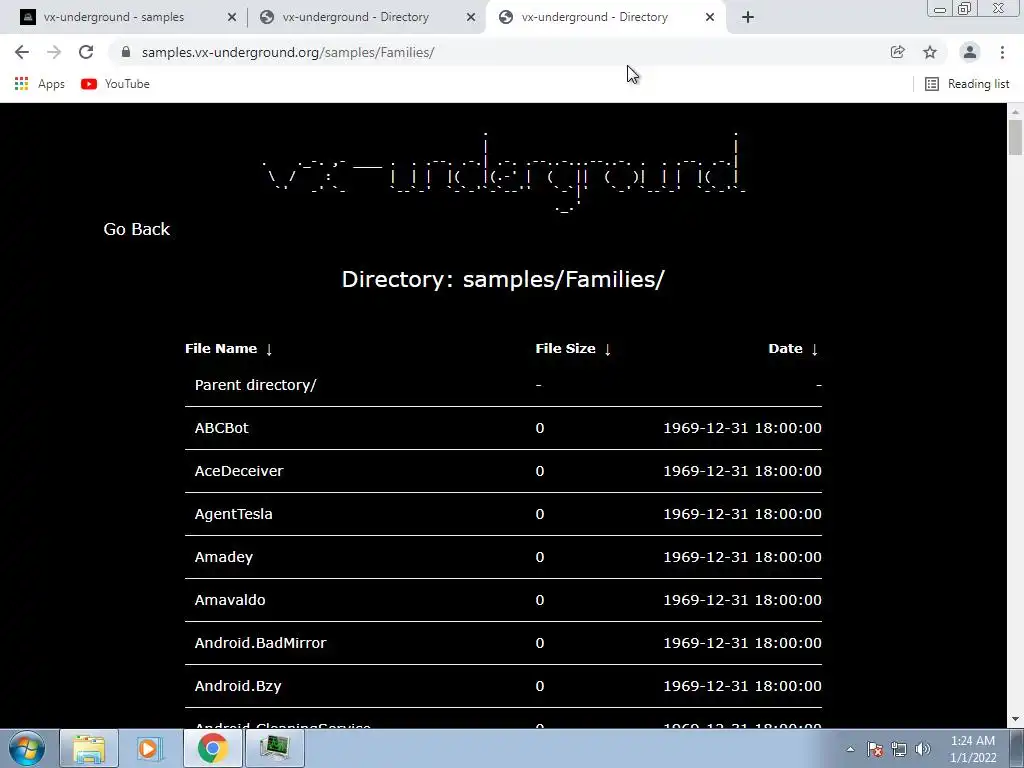Share this page icon in address bar
The height and width of the screenshot is (768, 1024).
[897, 52]
